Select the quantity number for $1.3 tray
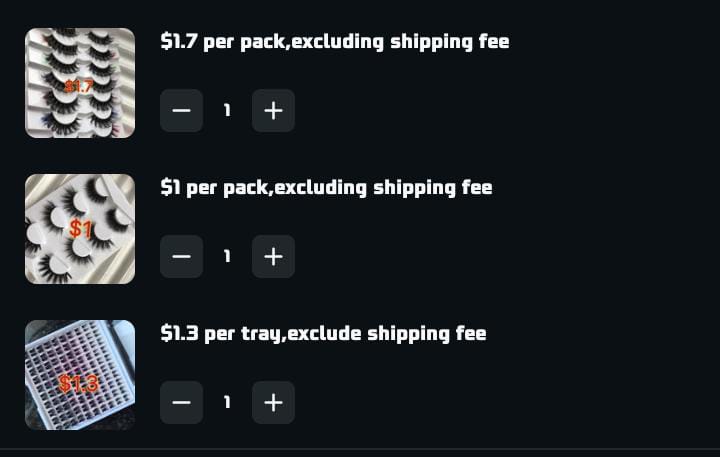 [227, 402]
